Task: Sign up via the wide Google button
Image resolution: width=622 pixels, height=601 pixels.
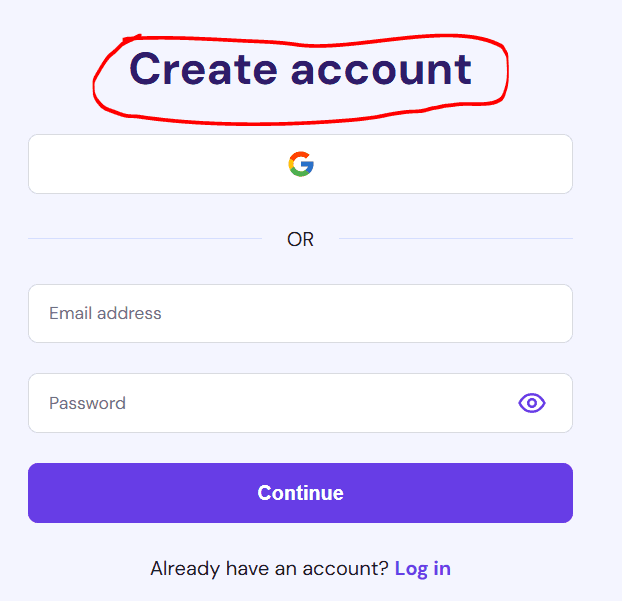Action: [x=300, y=164]
